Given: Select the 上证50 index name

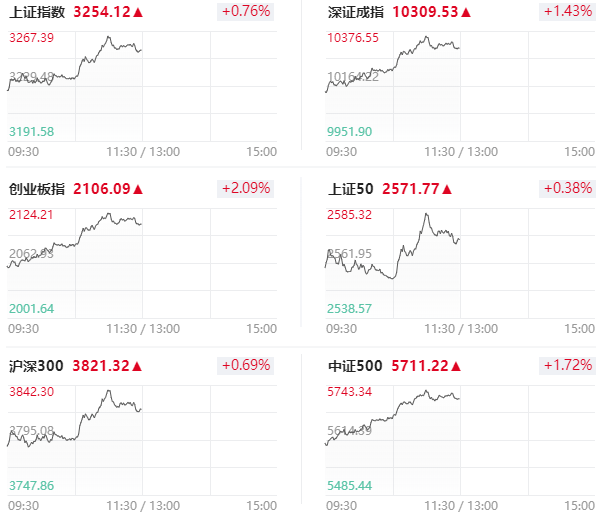Looking at the screenshot, I should click(350, 189).
